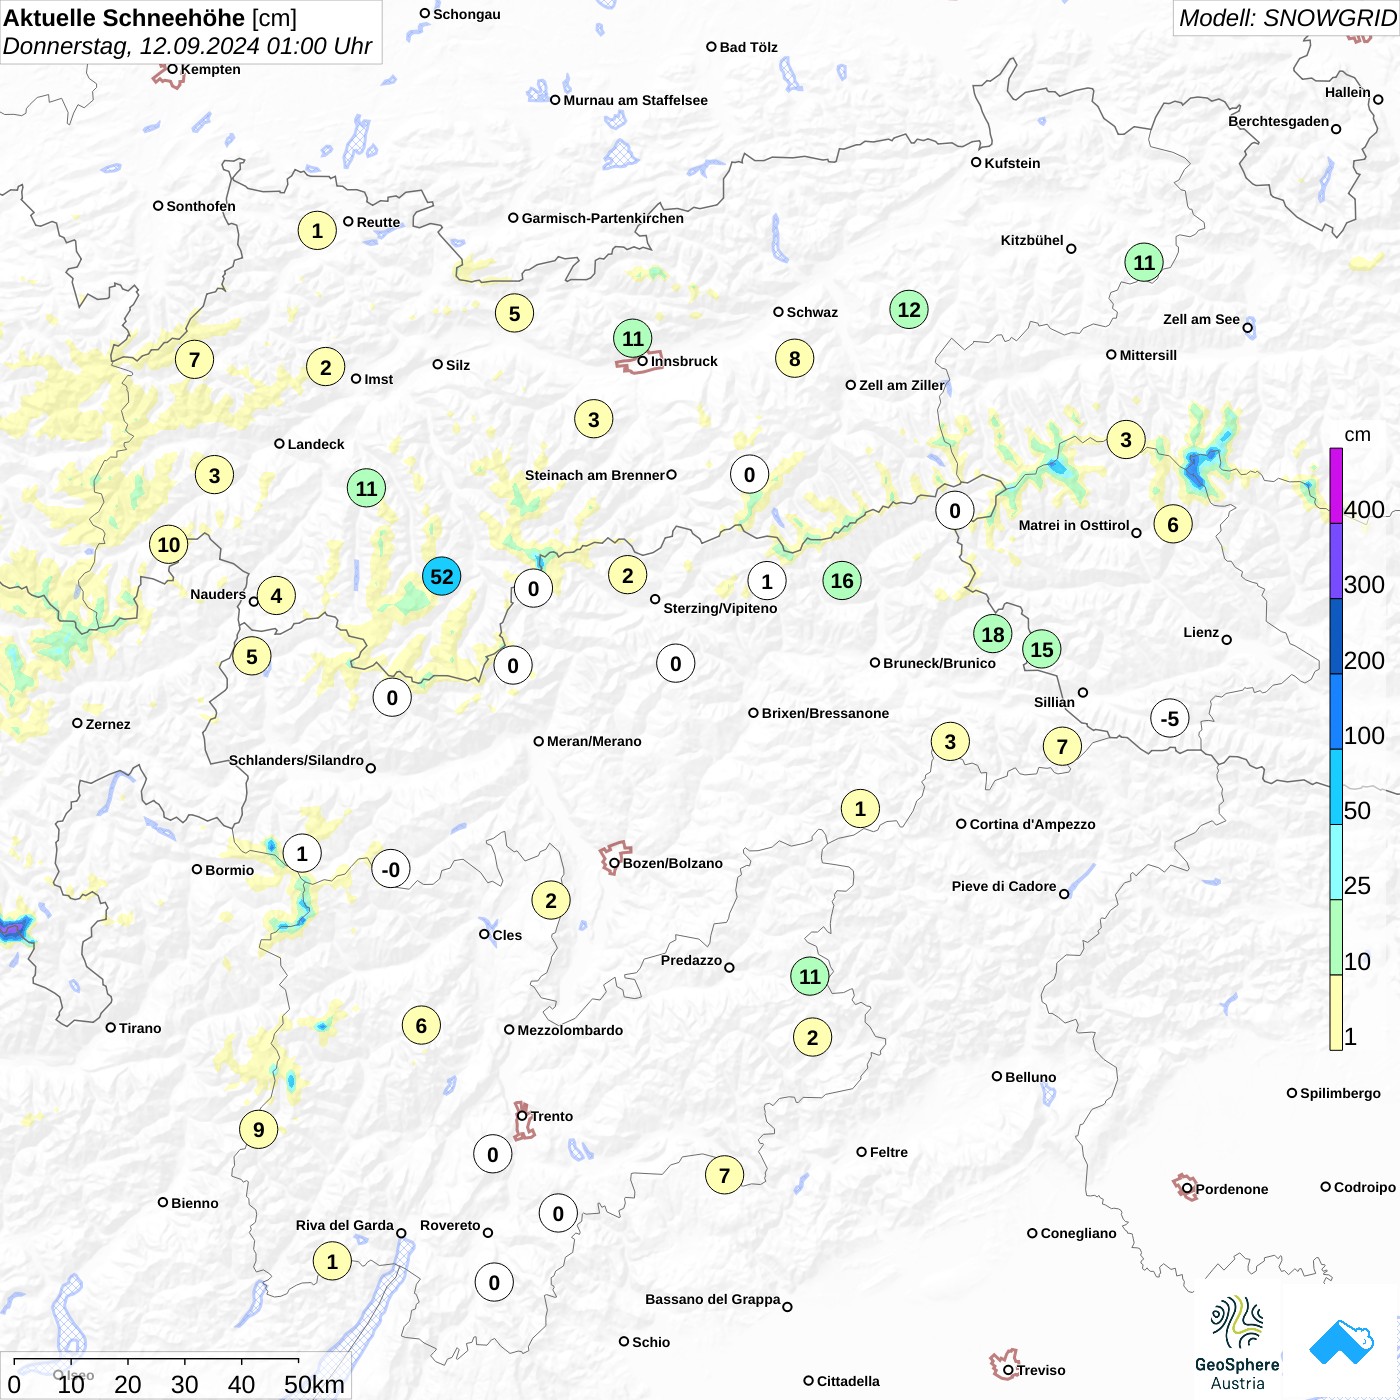The image size is (1400, 1400).
Task: Click the Cortina d'Ampezzo label
Action: pos(1032,824)
